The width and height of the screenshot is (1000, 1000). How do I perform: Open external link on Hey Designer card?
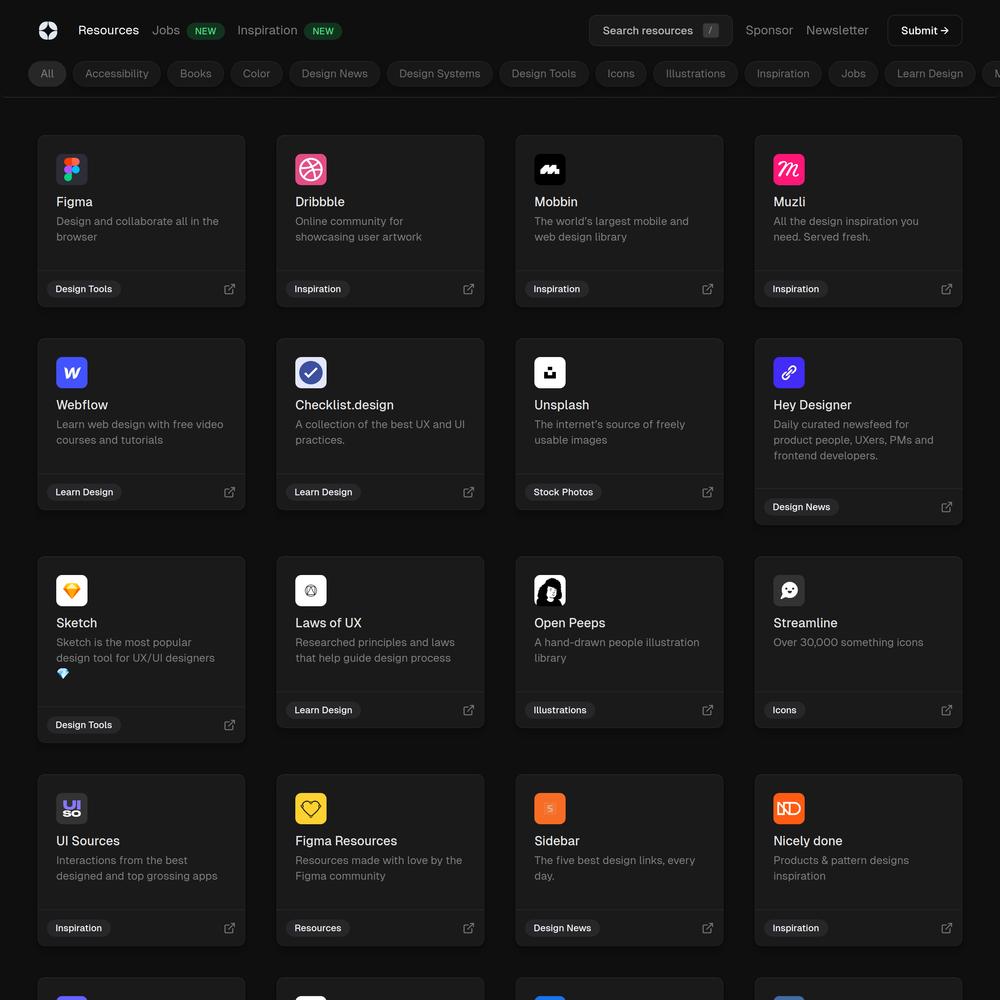click(947, 507)
